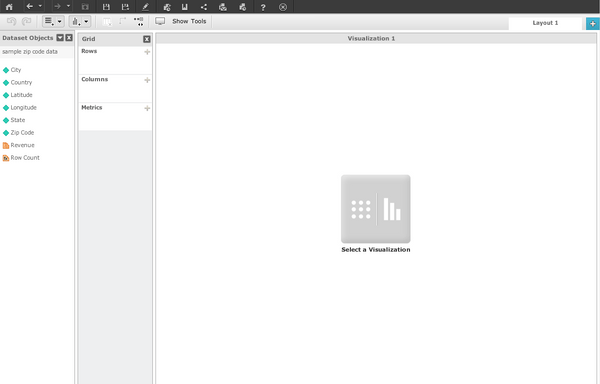Viewport: 600px width, 384px height.
Task: Click the auto-arrange layout icon
Action: pyautogui.click(x=139, y=21)
